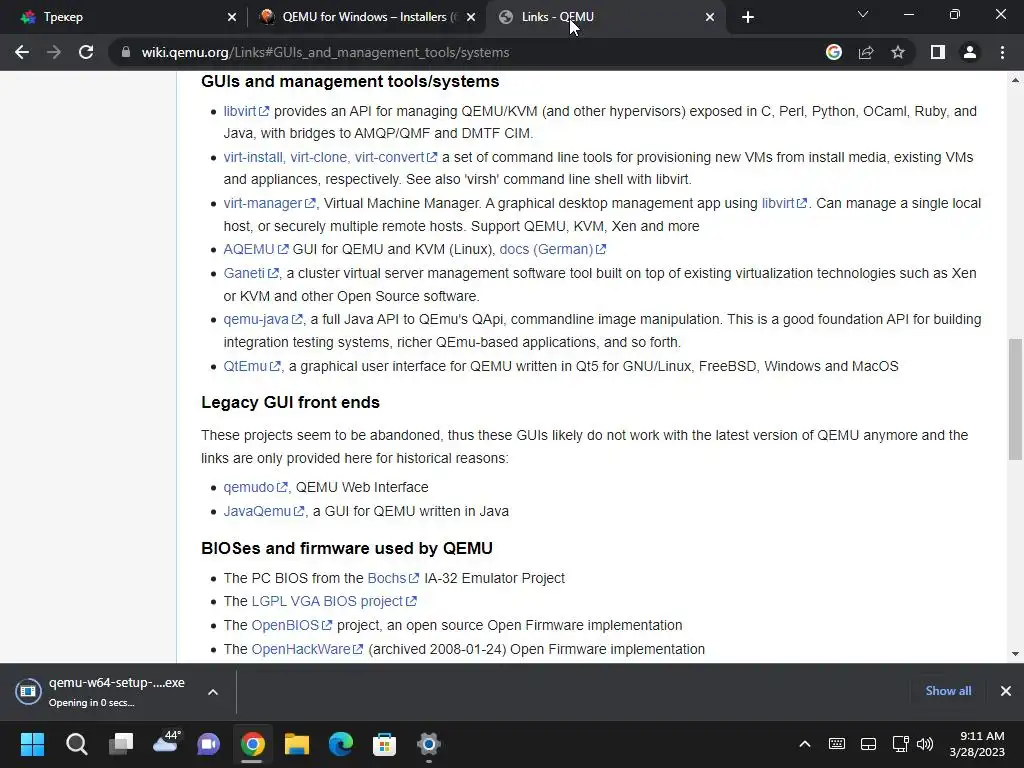Open the touch keyboard tray icon
Viewport: 1024px width, 768px height.
click(x=837, y=744)
